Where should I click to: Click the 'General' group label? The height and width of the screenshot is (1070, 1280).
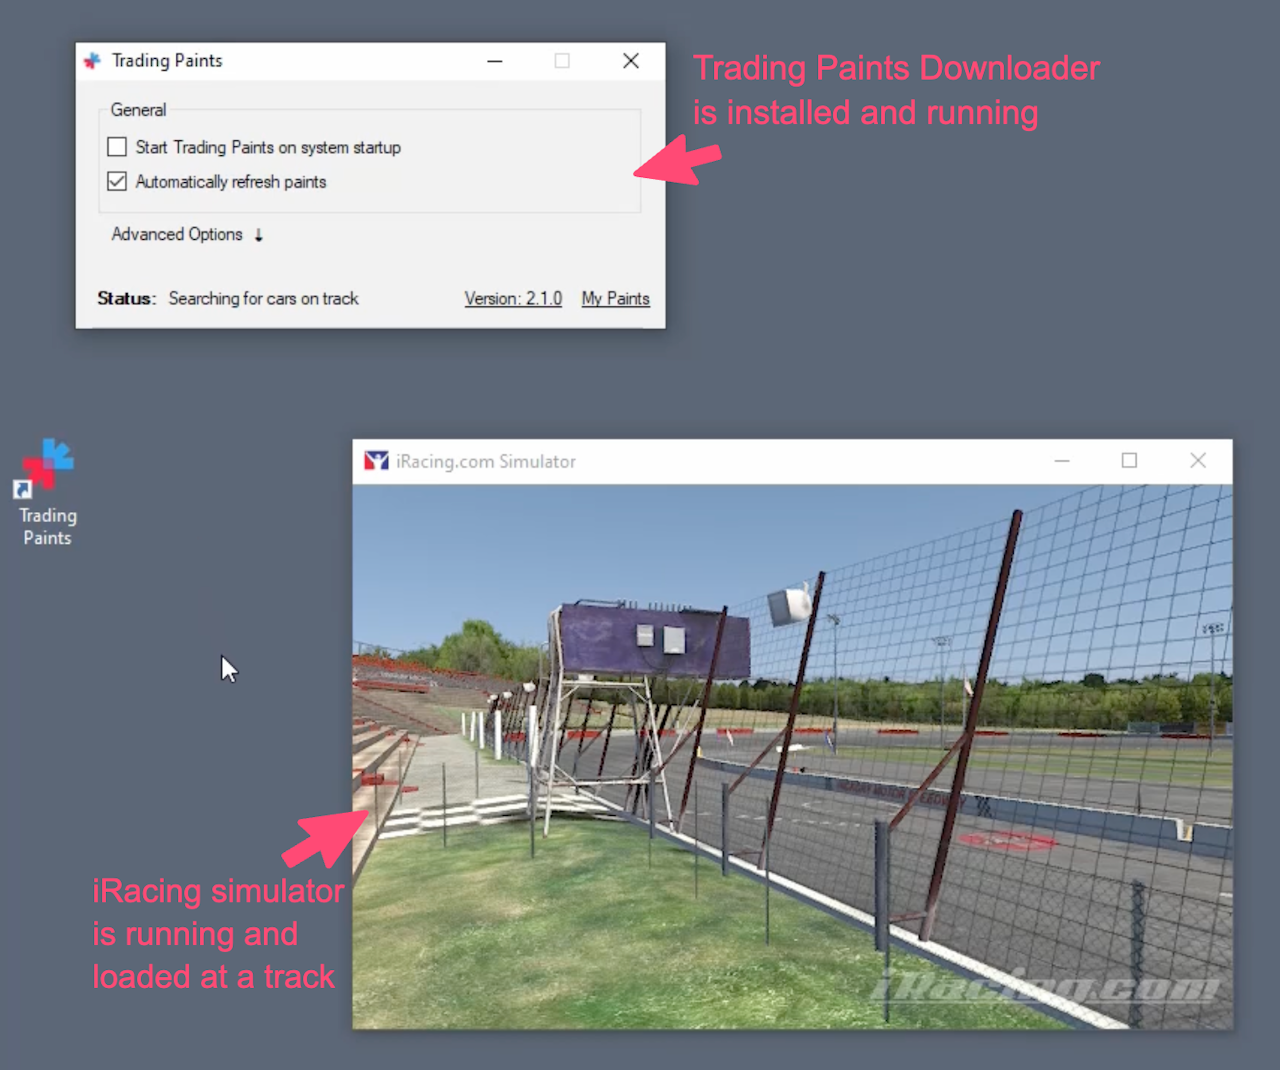138,110
